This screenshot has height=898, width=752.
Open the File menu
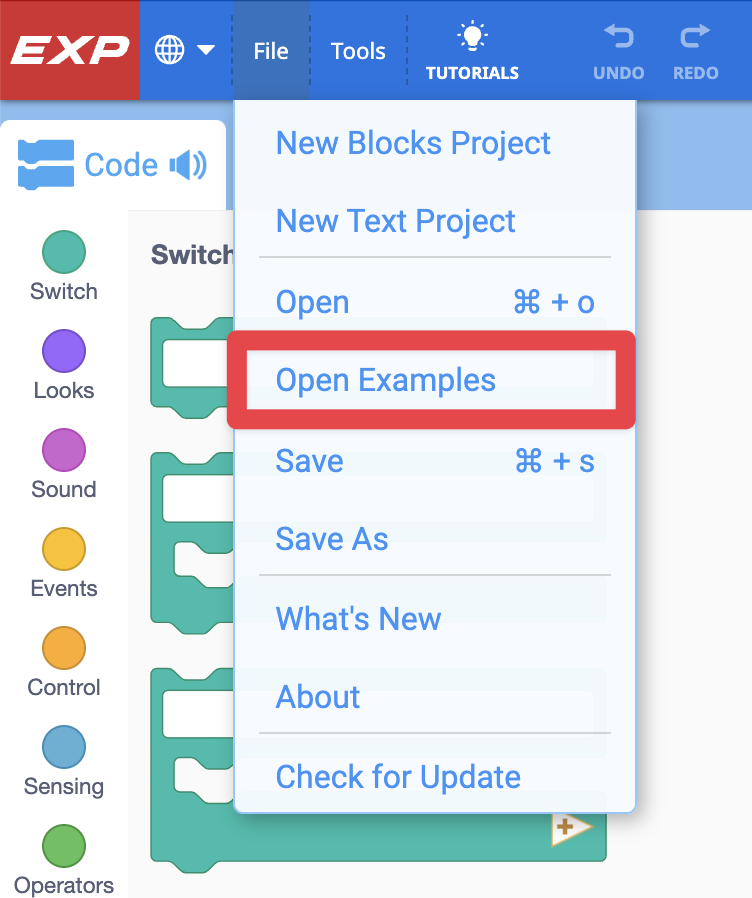(270, 50)
